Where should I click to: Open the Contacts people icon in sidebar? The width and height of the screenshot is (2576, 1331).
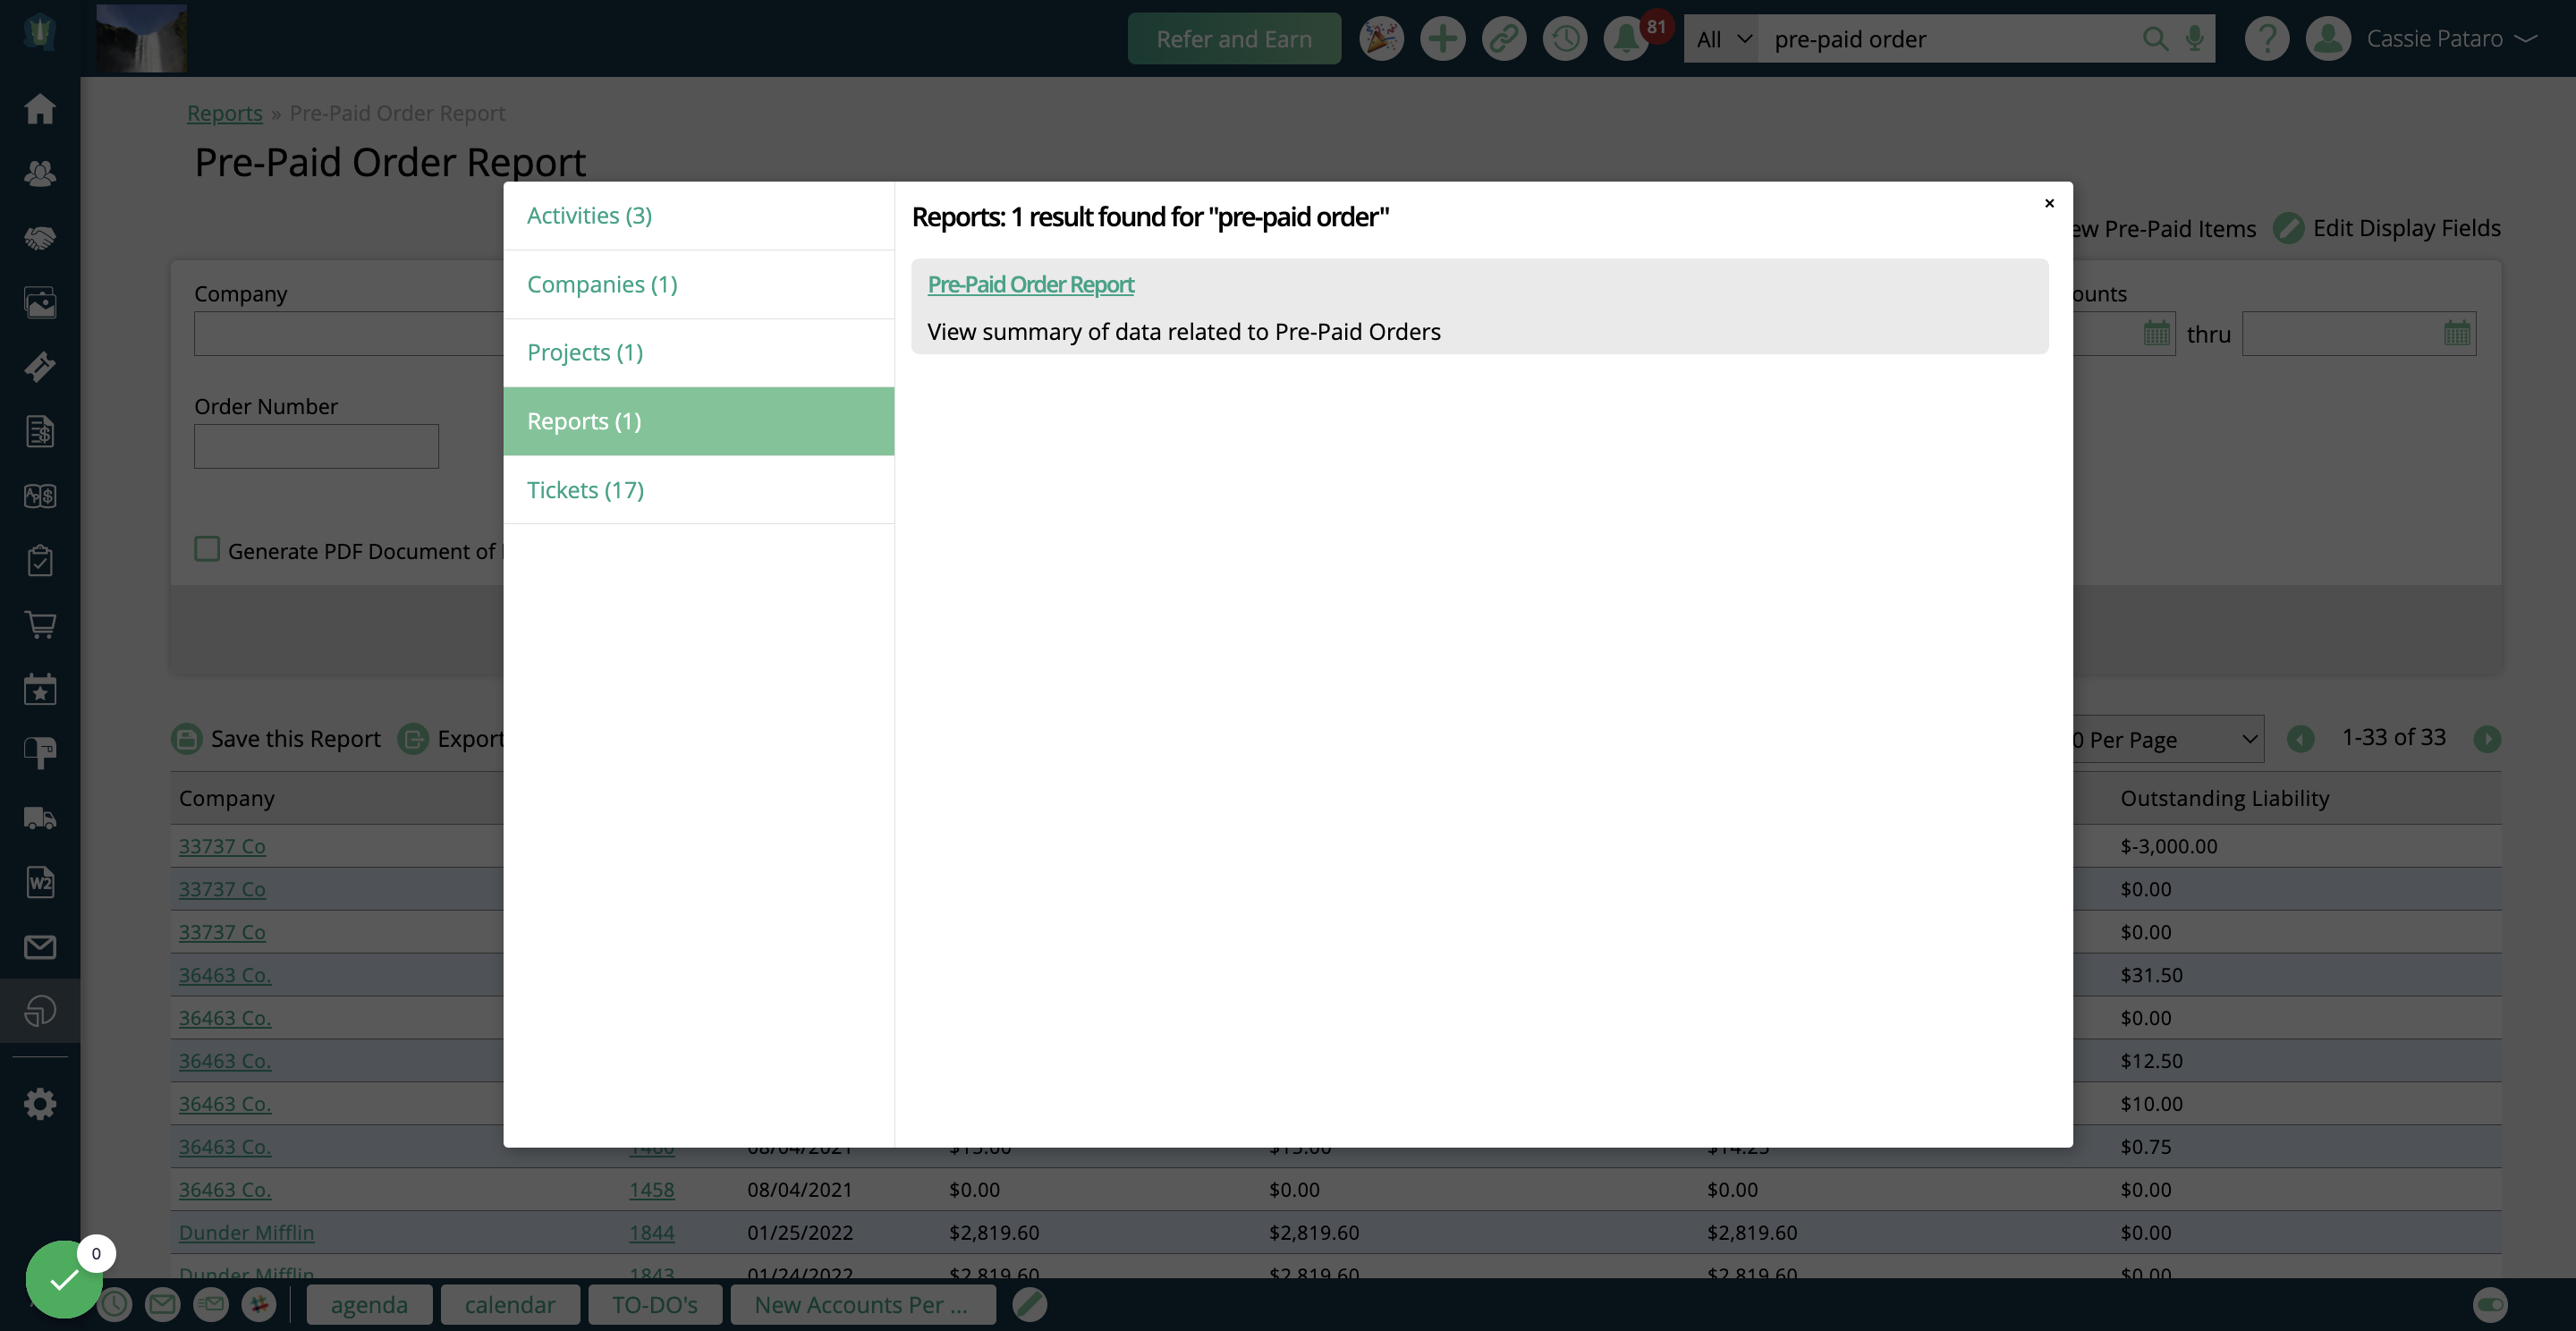[x=40, y=173]
